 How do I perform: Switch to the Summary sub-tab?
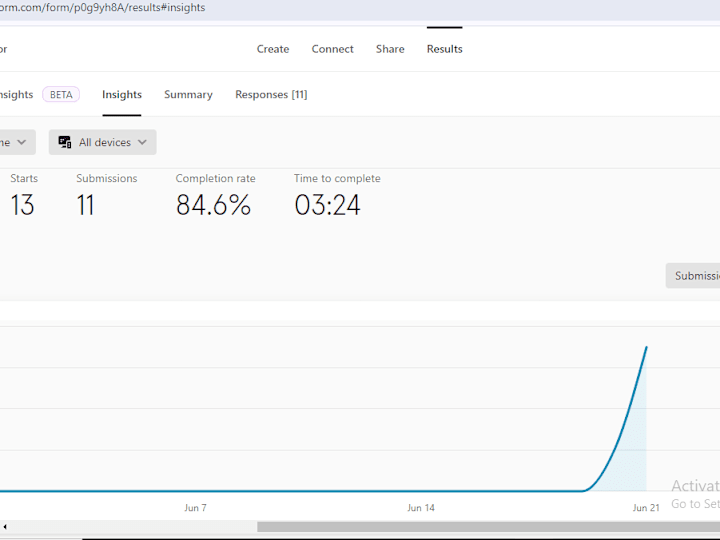point(188,95)
